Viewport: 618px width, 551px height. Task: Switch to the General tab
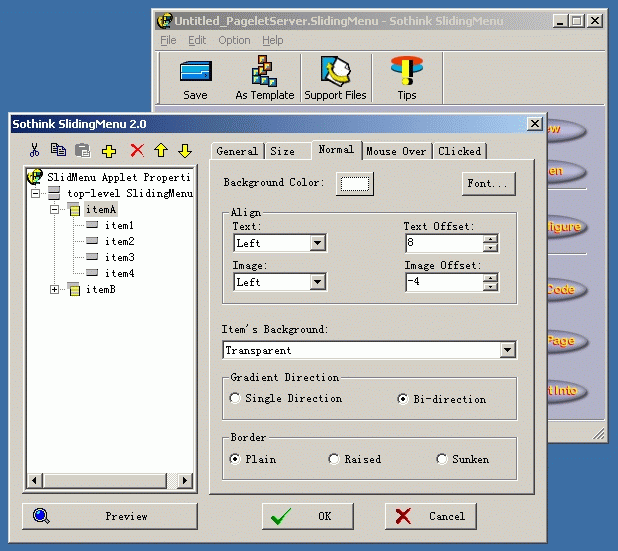(237, 151)
